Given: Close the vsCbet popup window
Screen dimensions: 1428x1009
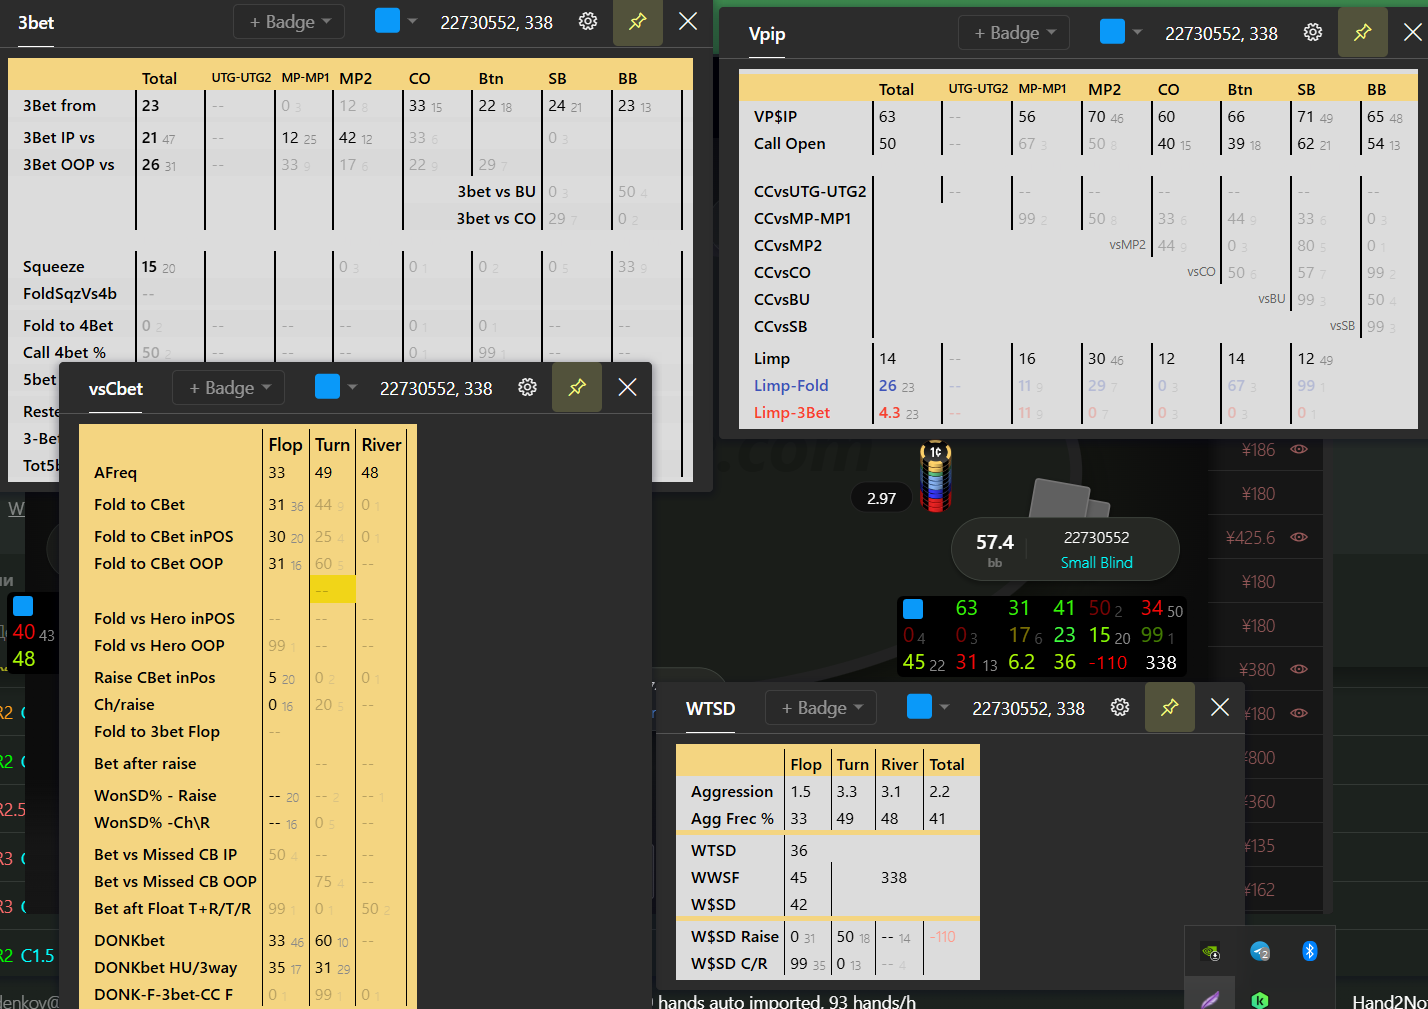Looking at the screenshot, I should pyautogui.click(x=627, y=388).
